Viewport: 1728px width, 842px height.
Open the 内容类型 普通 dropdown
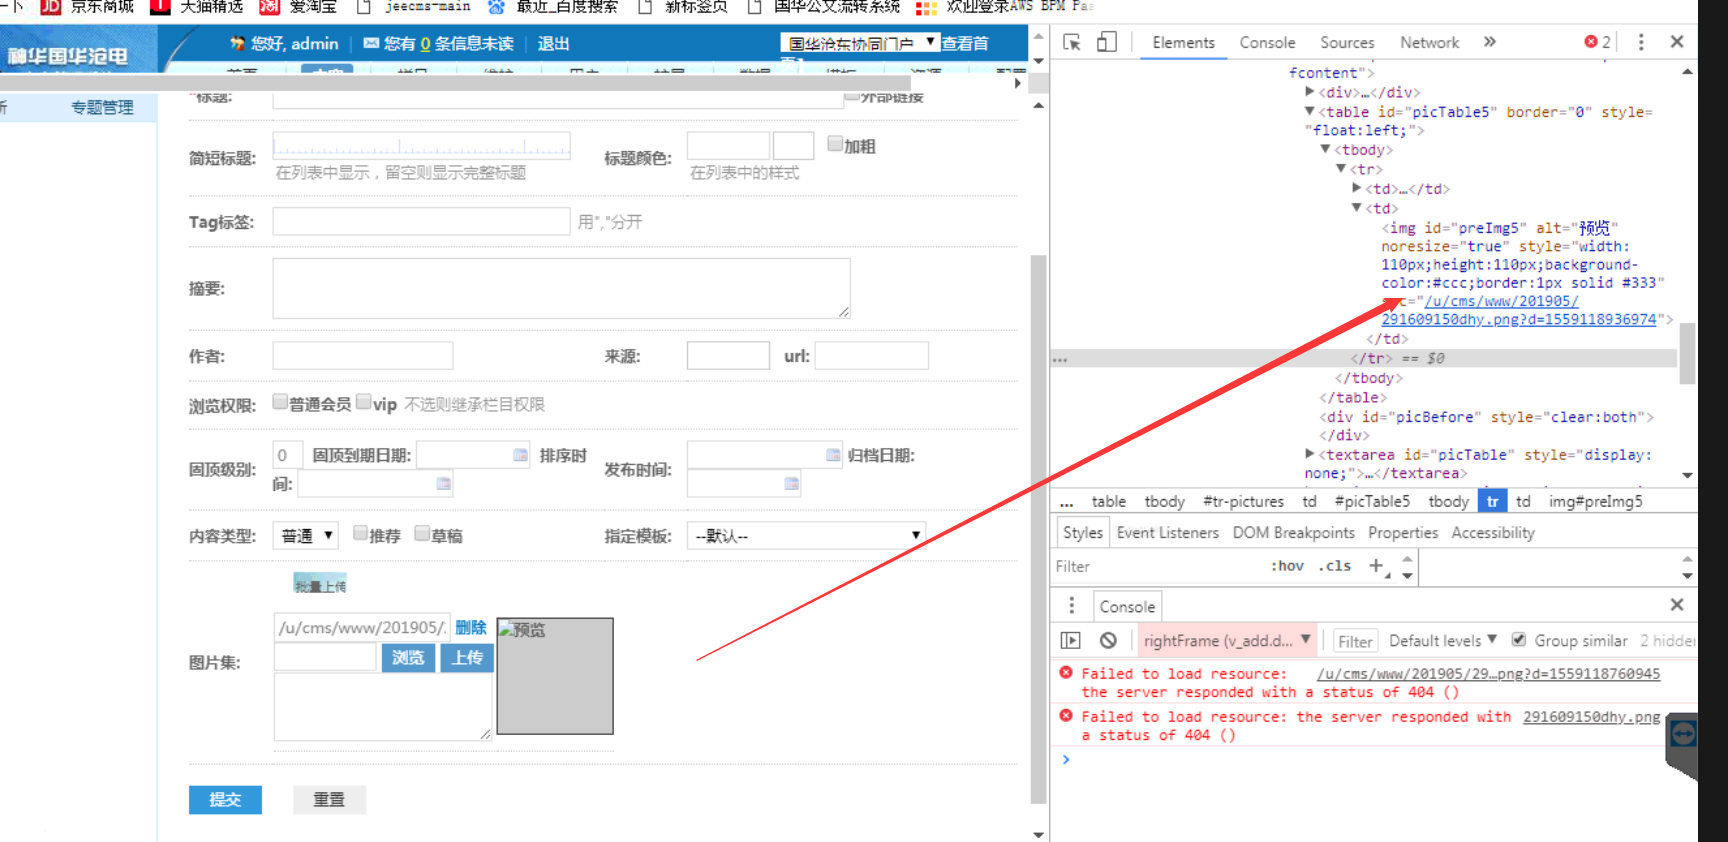[306, 536]
